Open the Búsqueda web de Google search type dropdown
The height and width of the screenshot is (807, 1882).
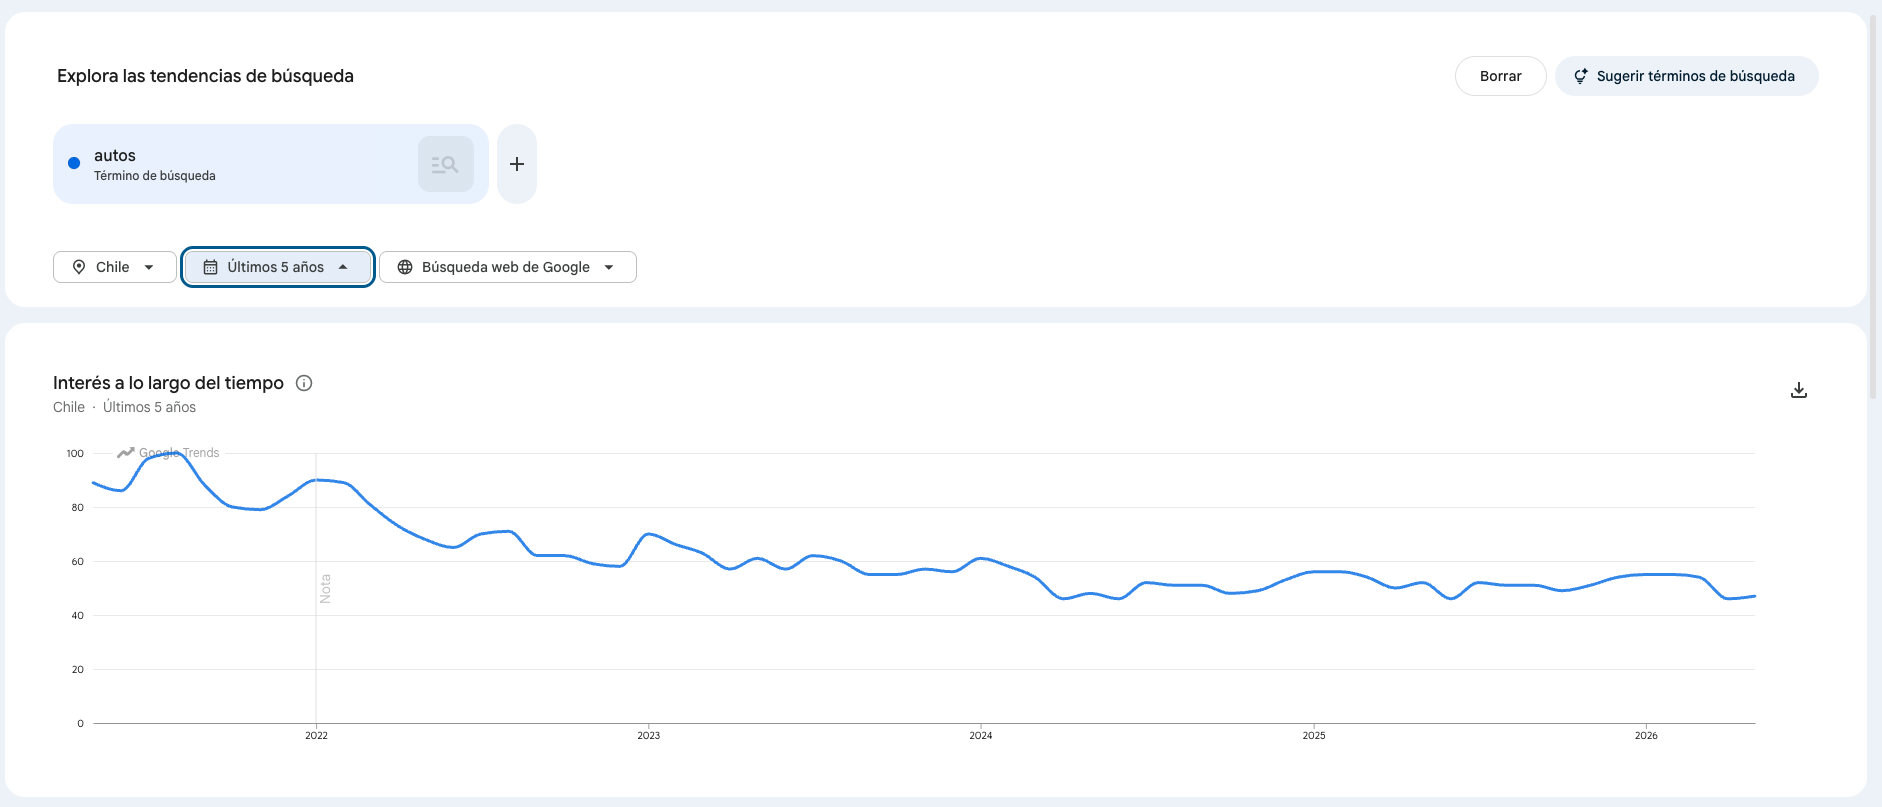tap(609, 267)
